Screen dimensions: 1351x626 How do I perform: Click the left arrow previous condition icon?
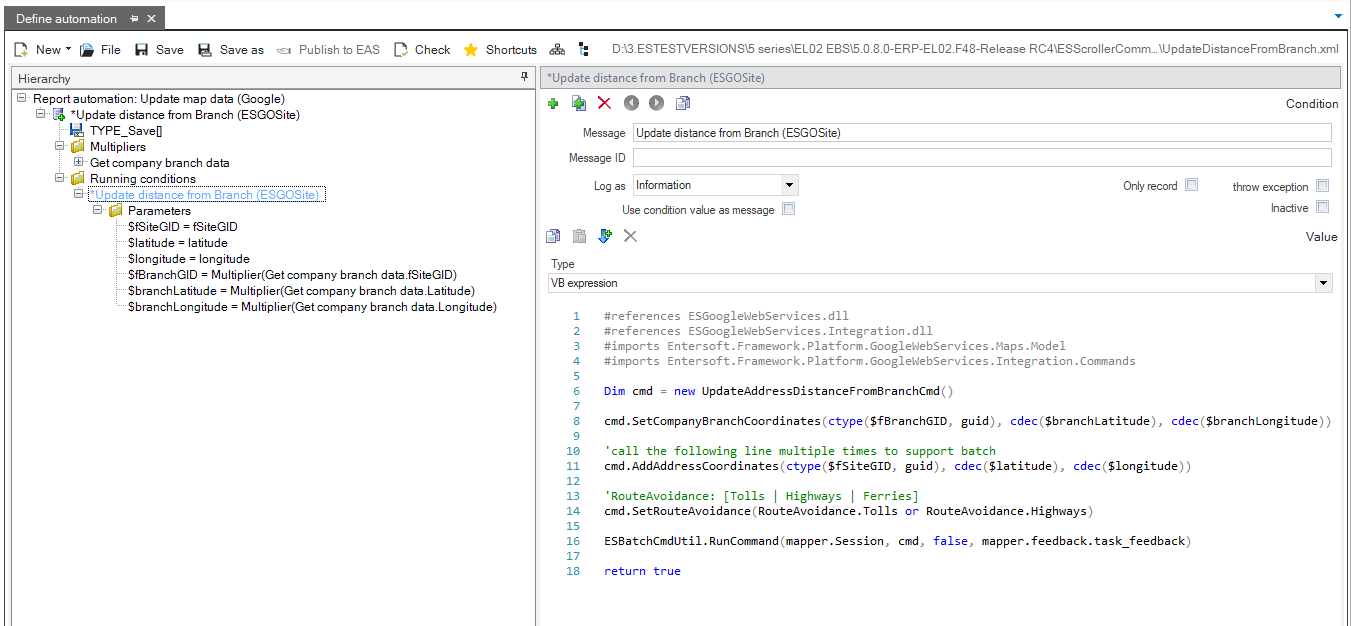[x=631, y=103]
